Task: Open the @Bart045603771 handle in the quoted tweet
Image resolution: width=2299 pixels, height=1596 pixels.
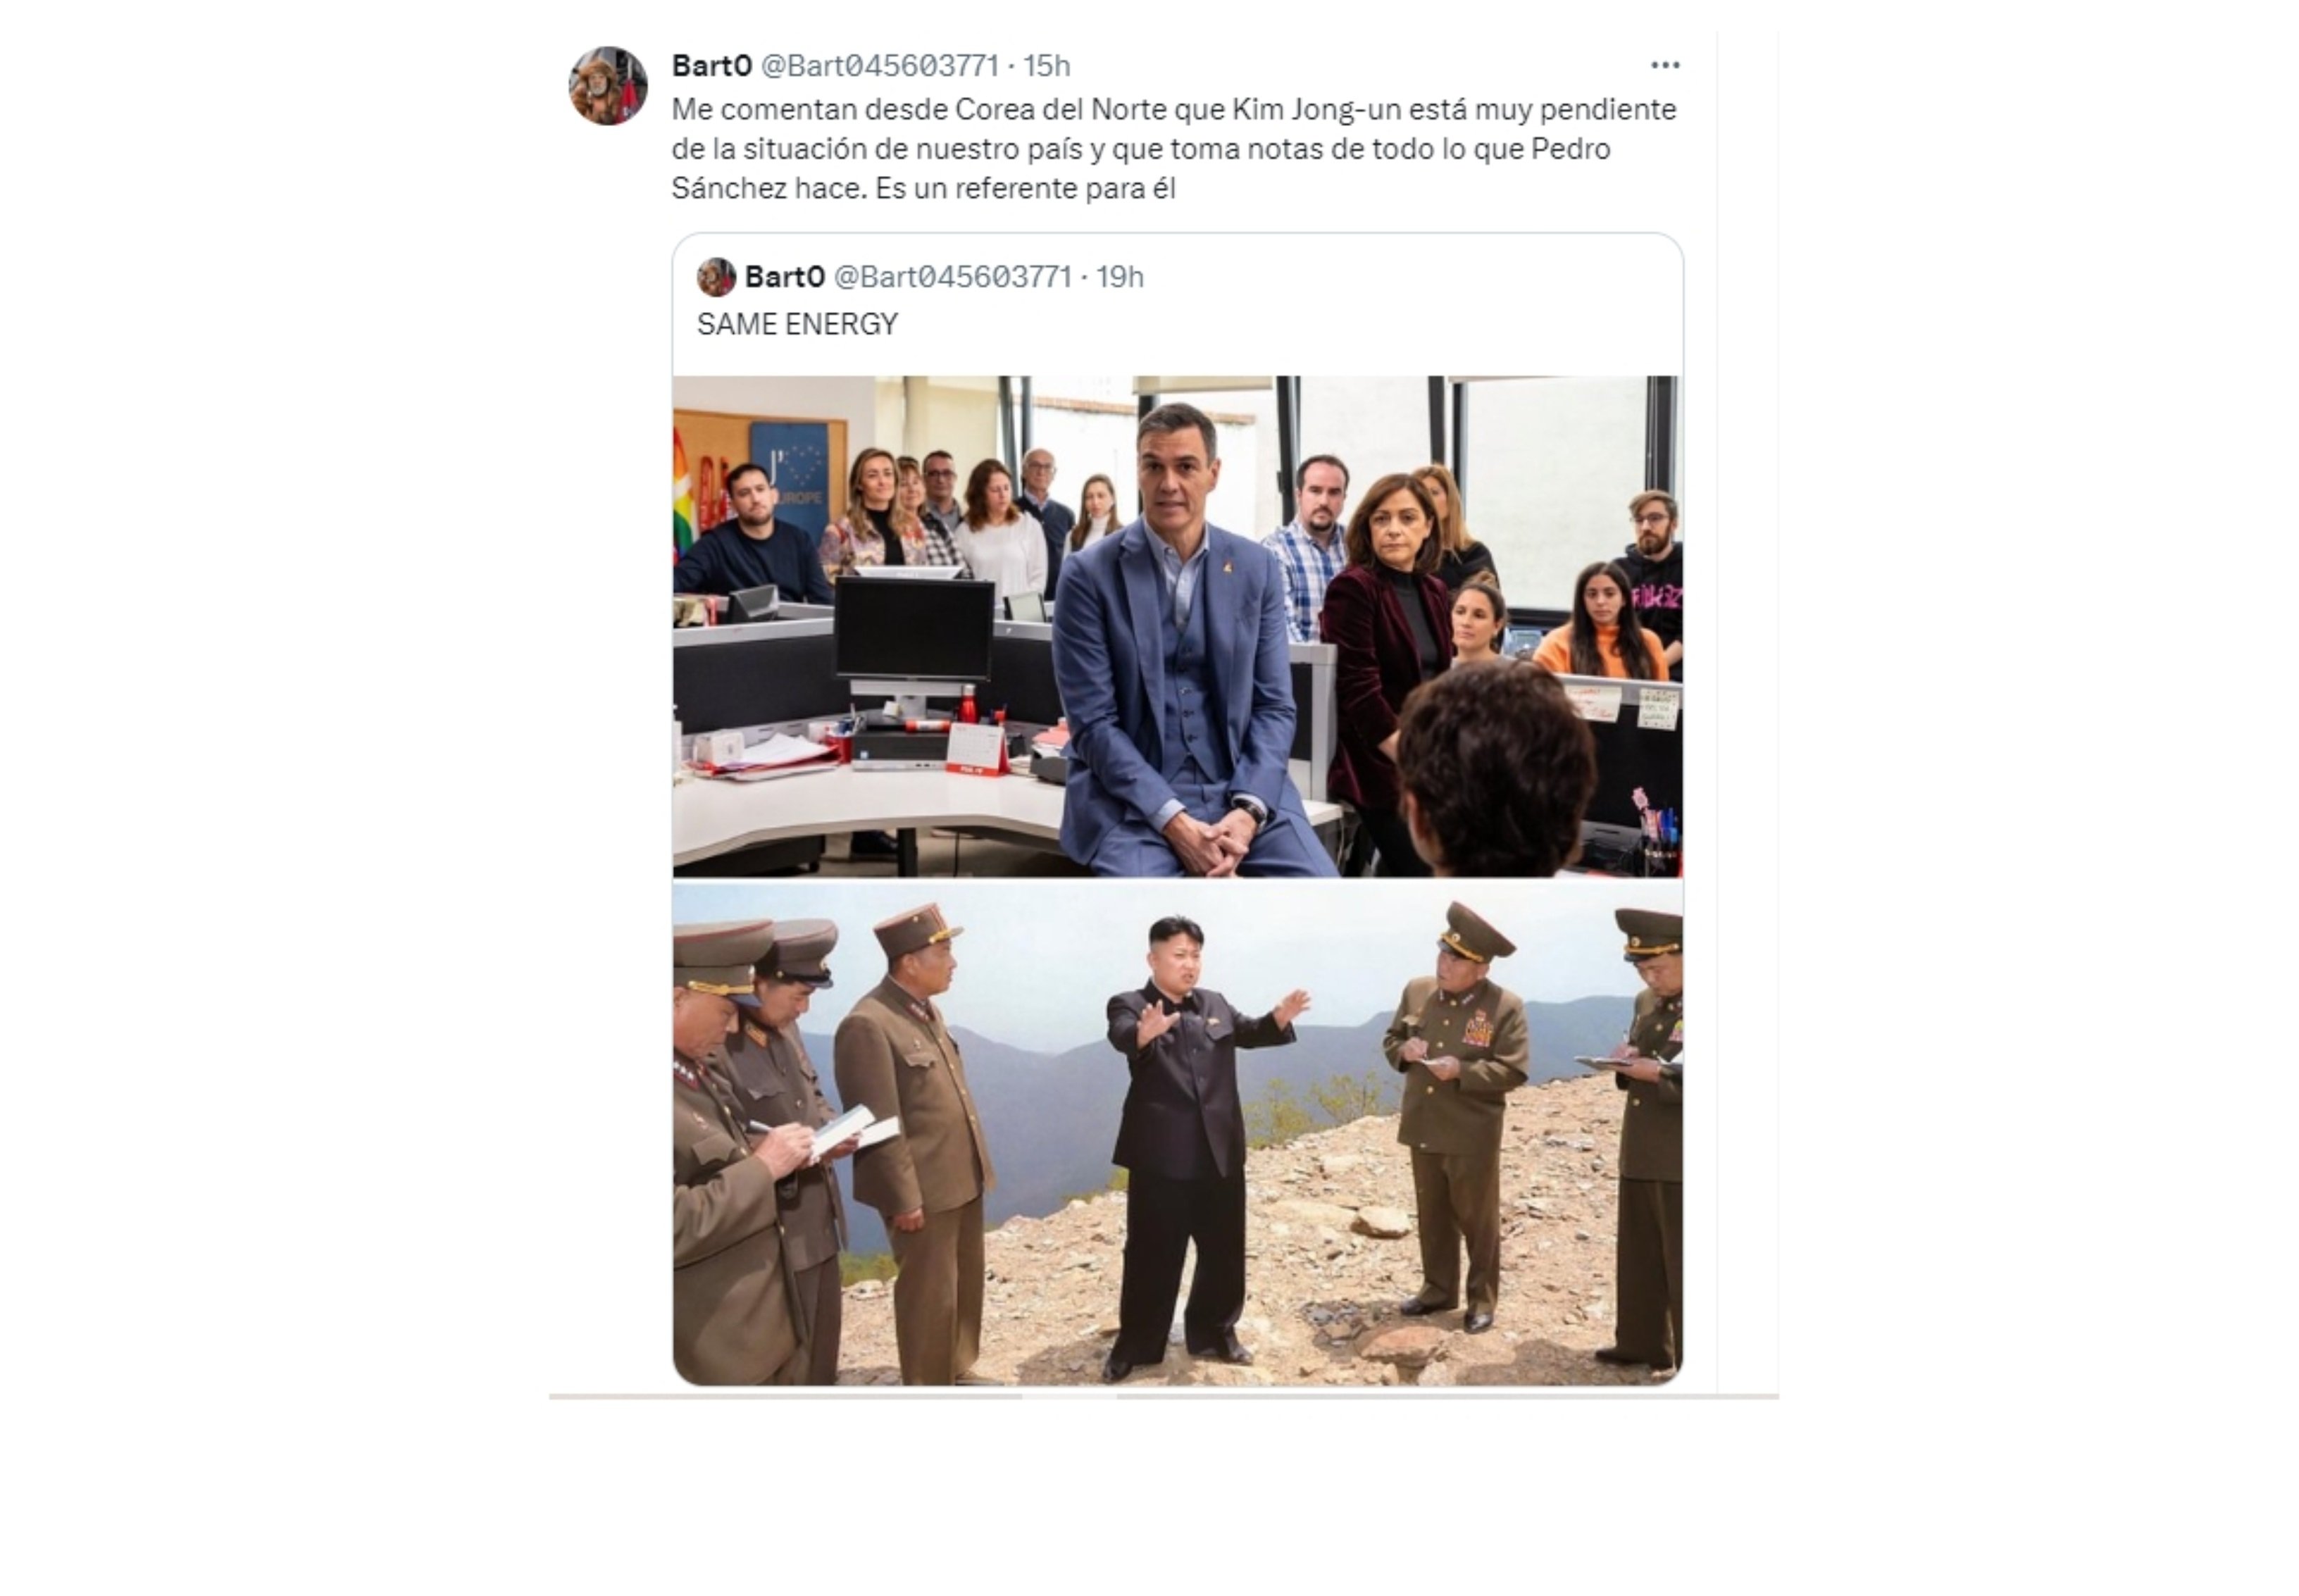Action: pos(953,277)
